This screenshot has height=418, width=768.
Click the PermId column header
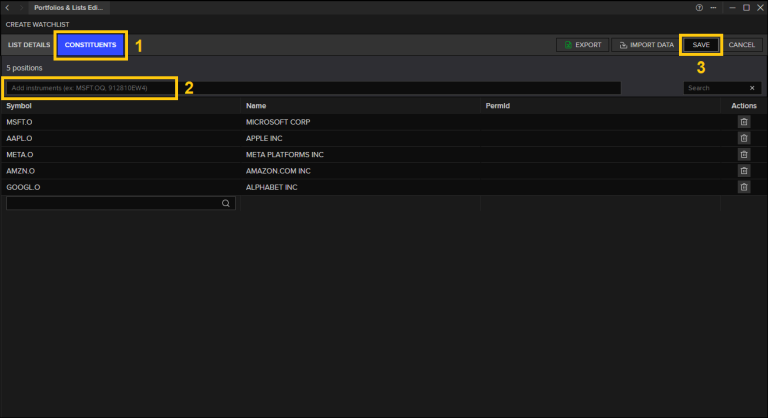pos(498,106)
